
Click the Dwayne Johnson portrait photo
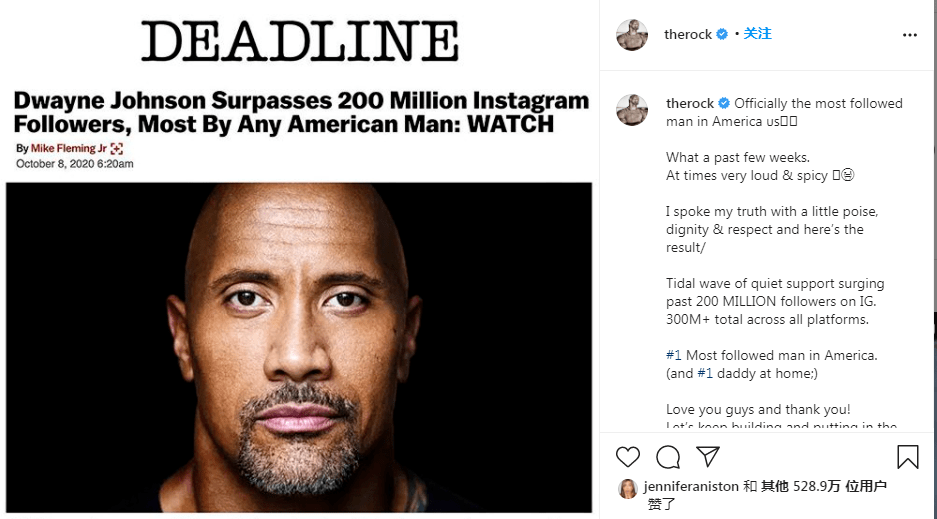pos(299,345)
